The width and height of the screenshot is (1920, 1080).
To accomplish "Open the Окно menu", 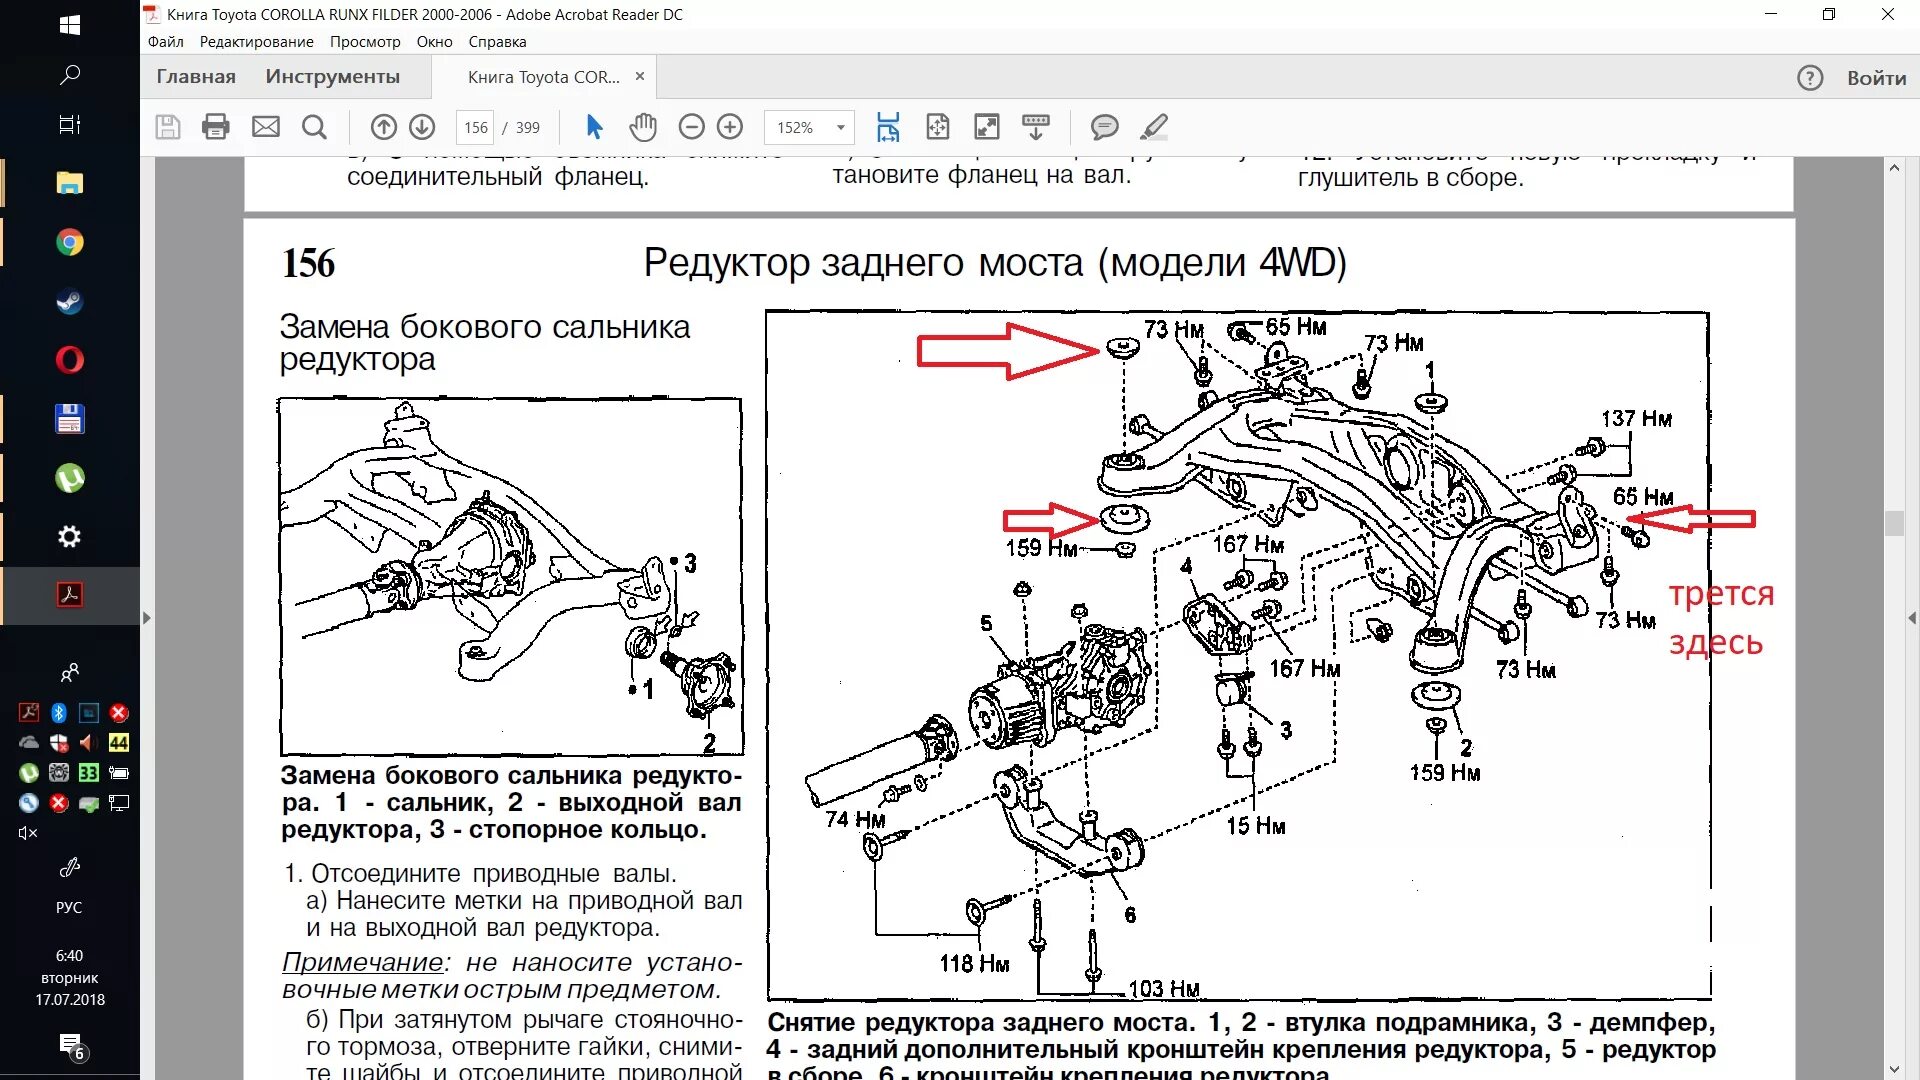I will pos(435,42).
